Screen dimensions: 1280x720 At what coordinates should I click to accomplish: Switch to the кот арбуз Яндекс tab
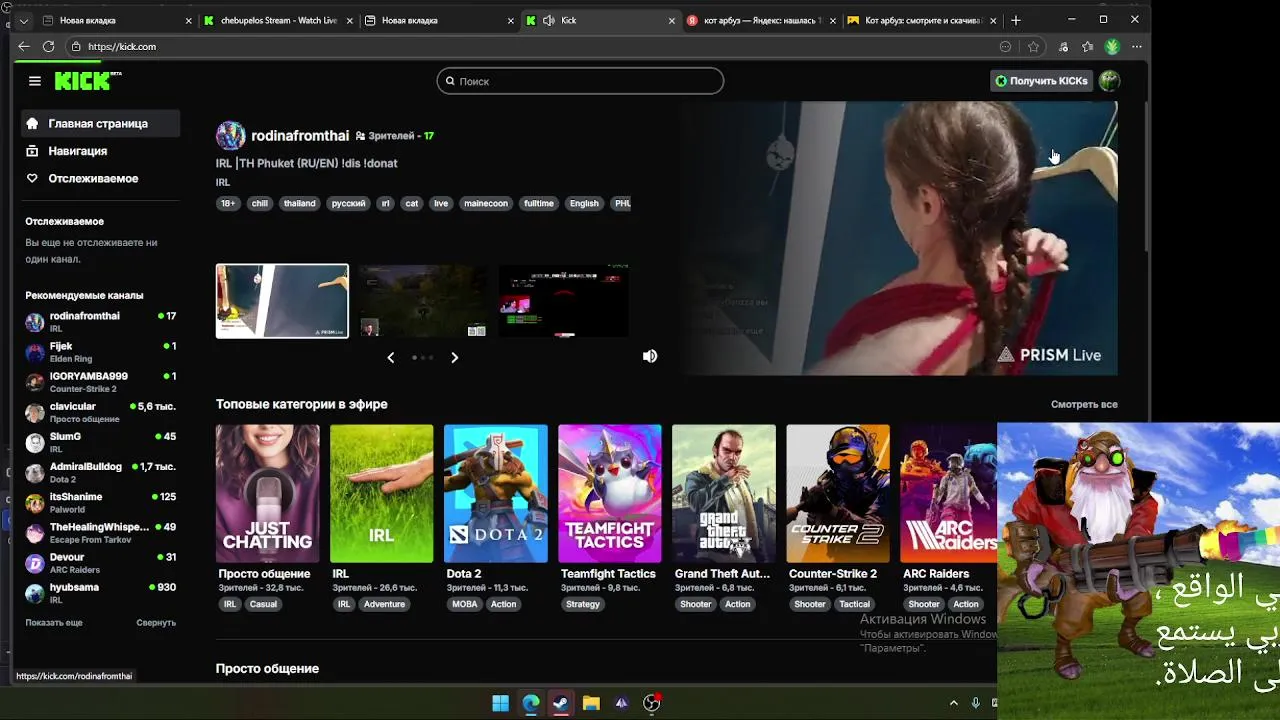pos(761,20)
